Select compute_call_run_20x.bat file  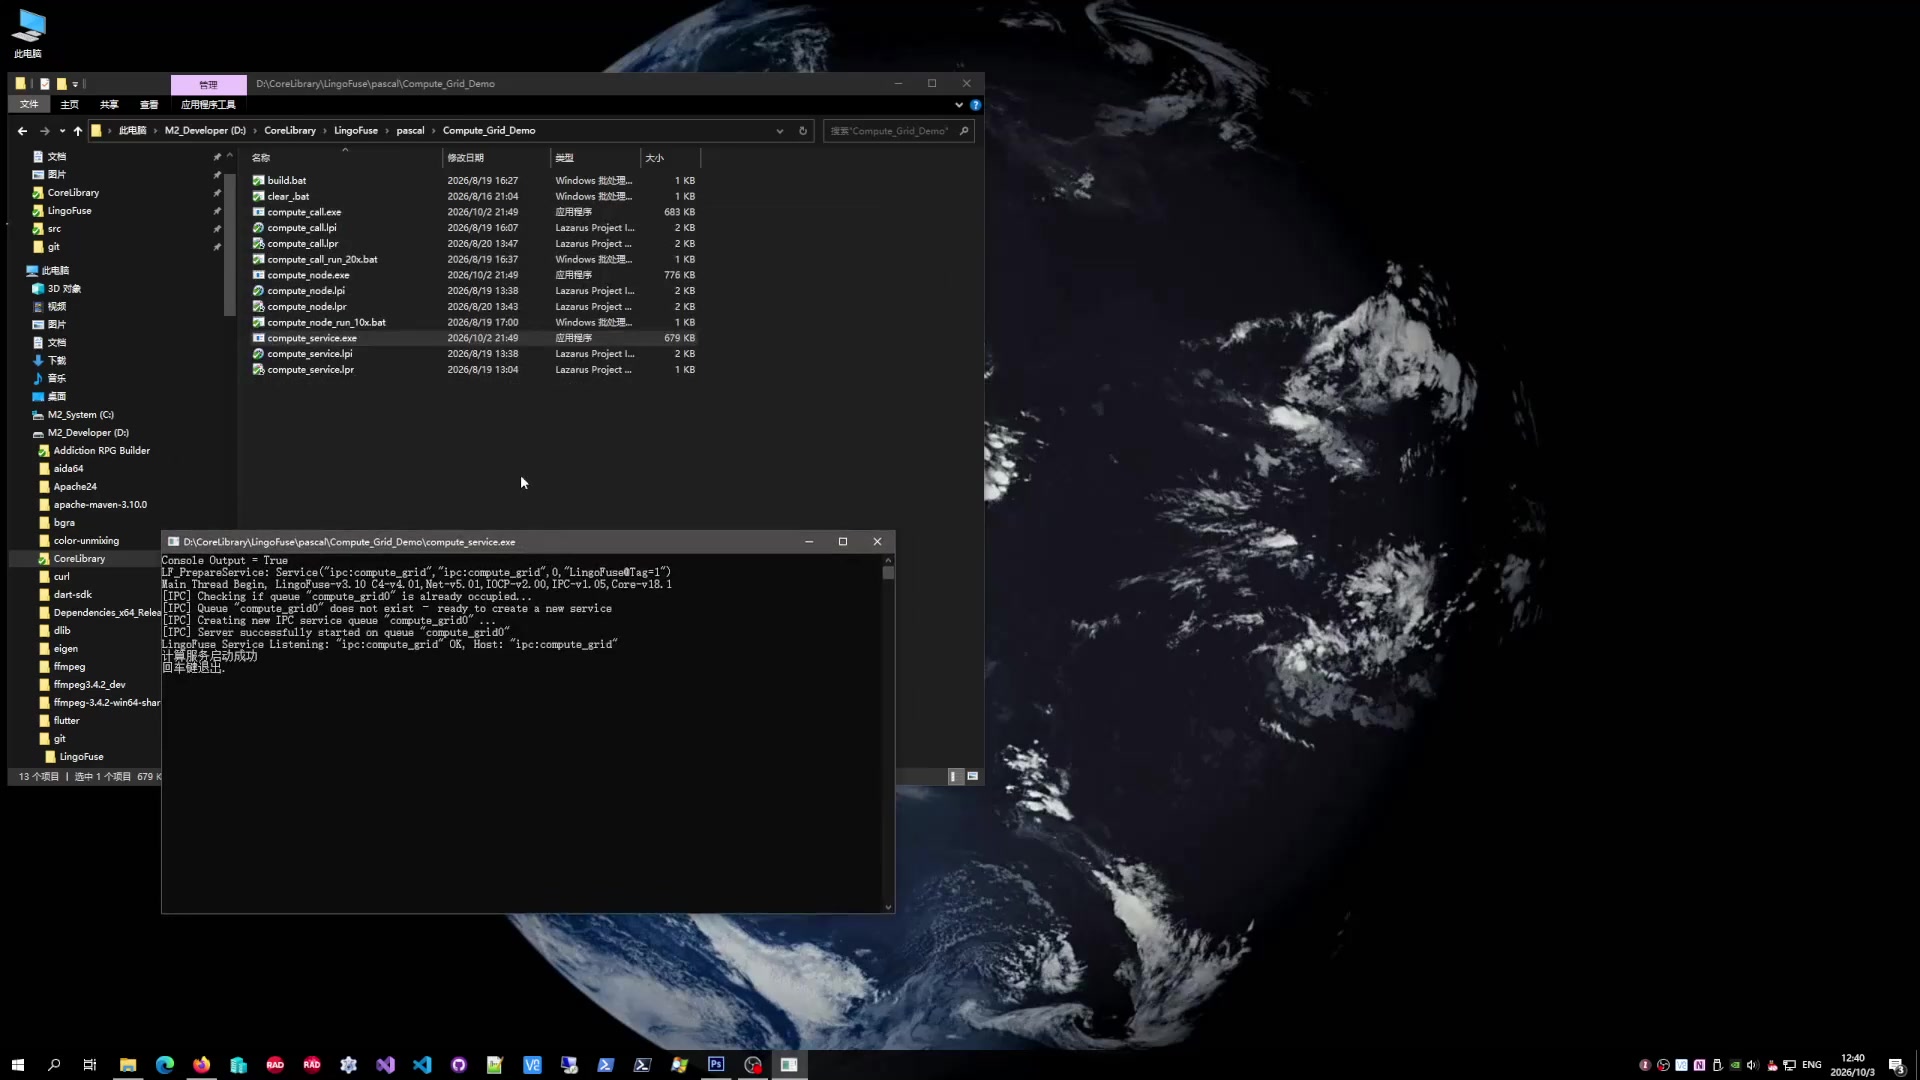322,260
